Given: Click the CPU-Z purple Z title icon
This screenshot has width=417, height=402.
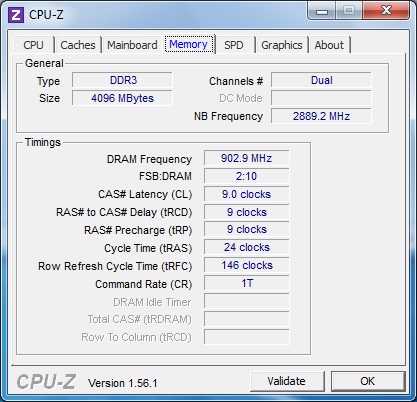Looking at the screenshot, I should (16, 15).
